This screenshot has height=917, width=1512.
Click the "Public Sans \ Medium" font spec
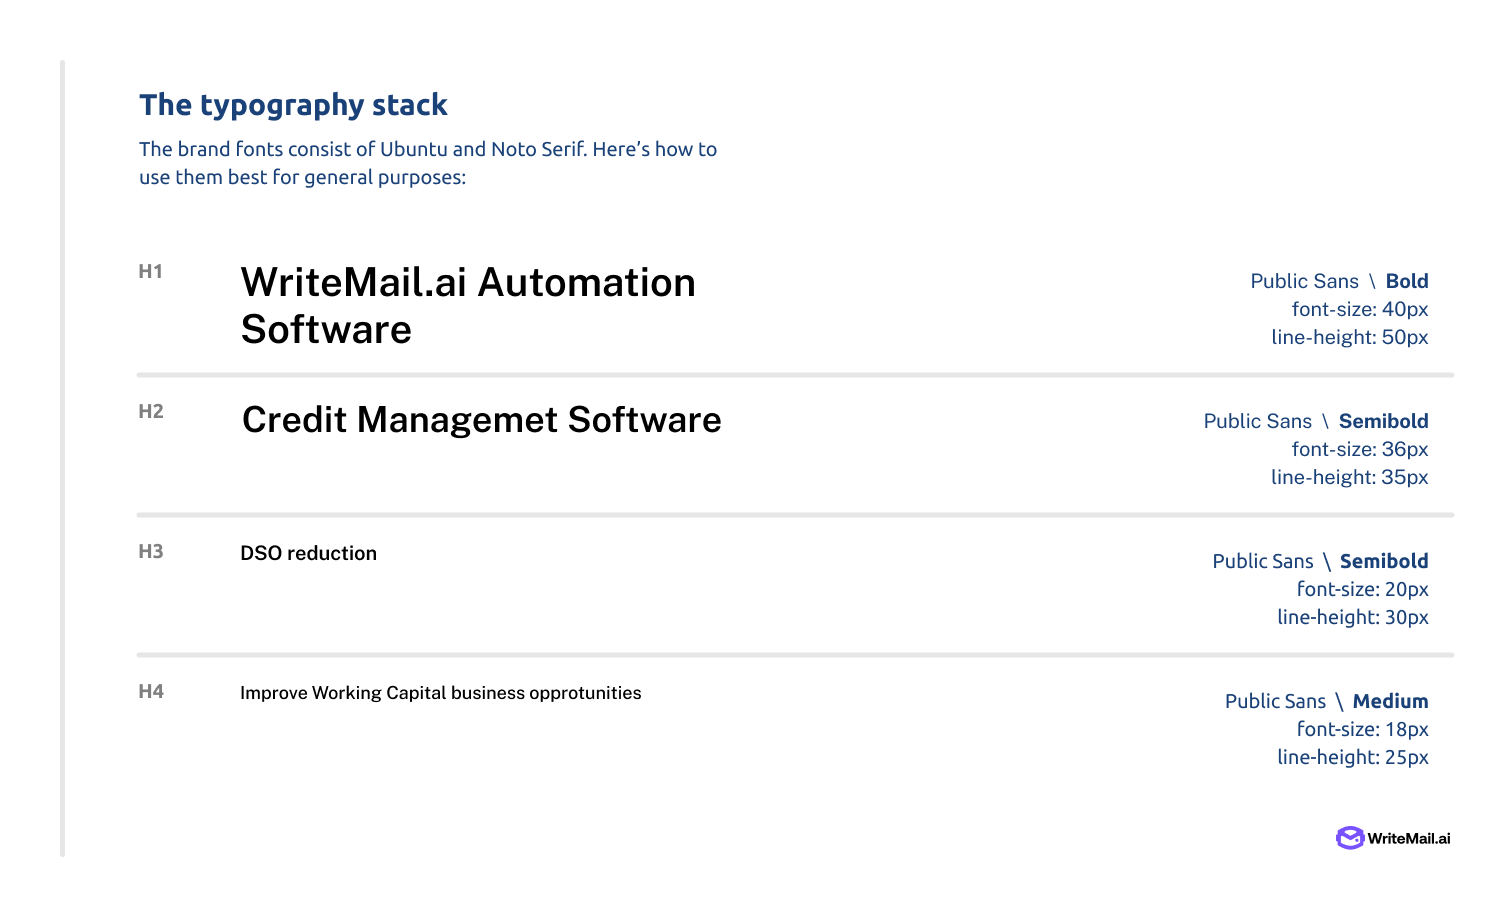tap(1327, 701)
